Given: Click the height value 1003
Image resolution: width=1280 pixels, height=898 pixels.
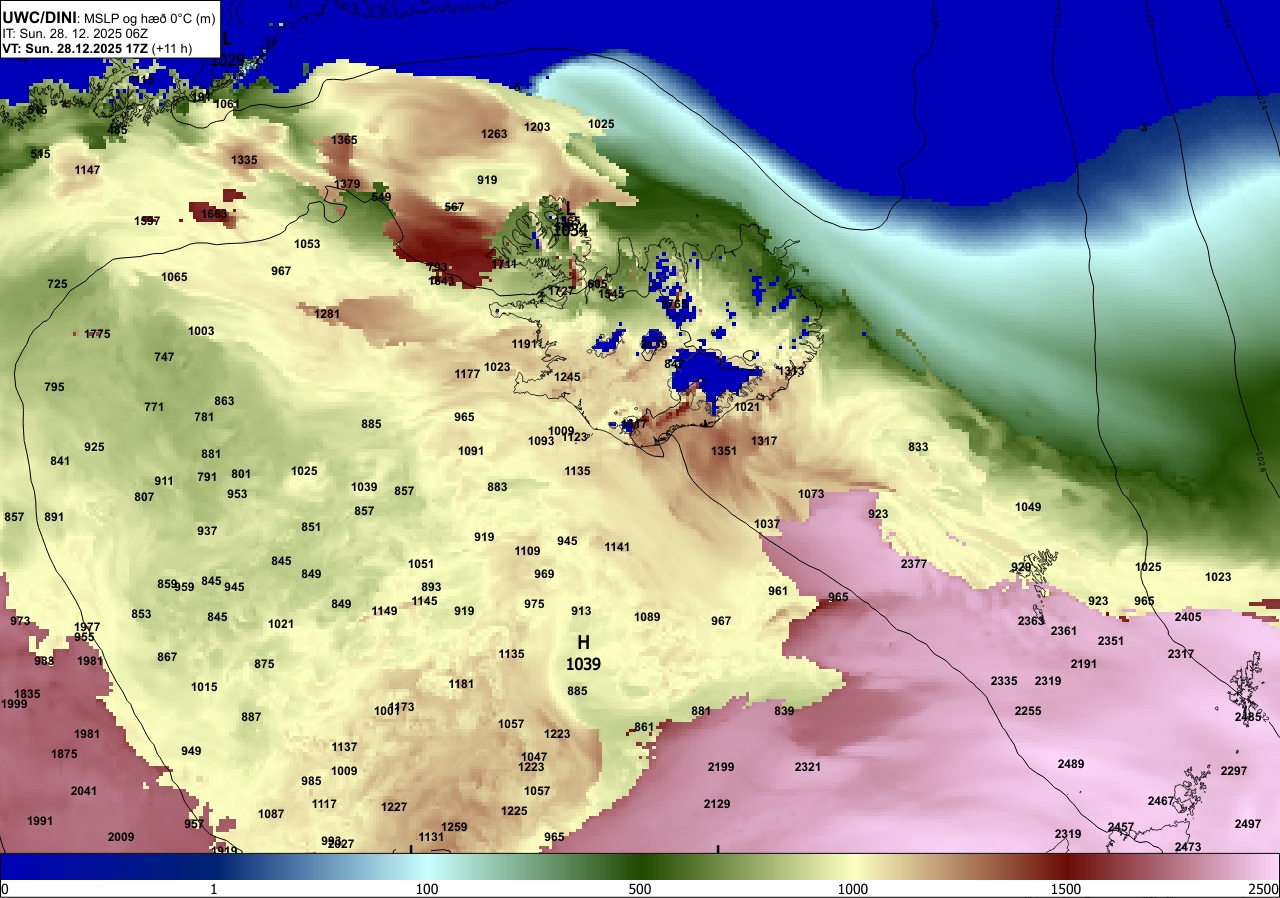Looking at the screenshot, I should 201,331.
